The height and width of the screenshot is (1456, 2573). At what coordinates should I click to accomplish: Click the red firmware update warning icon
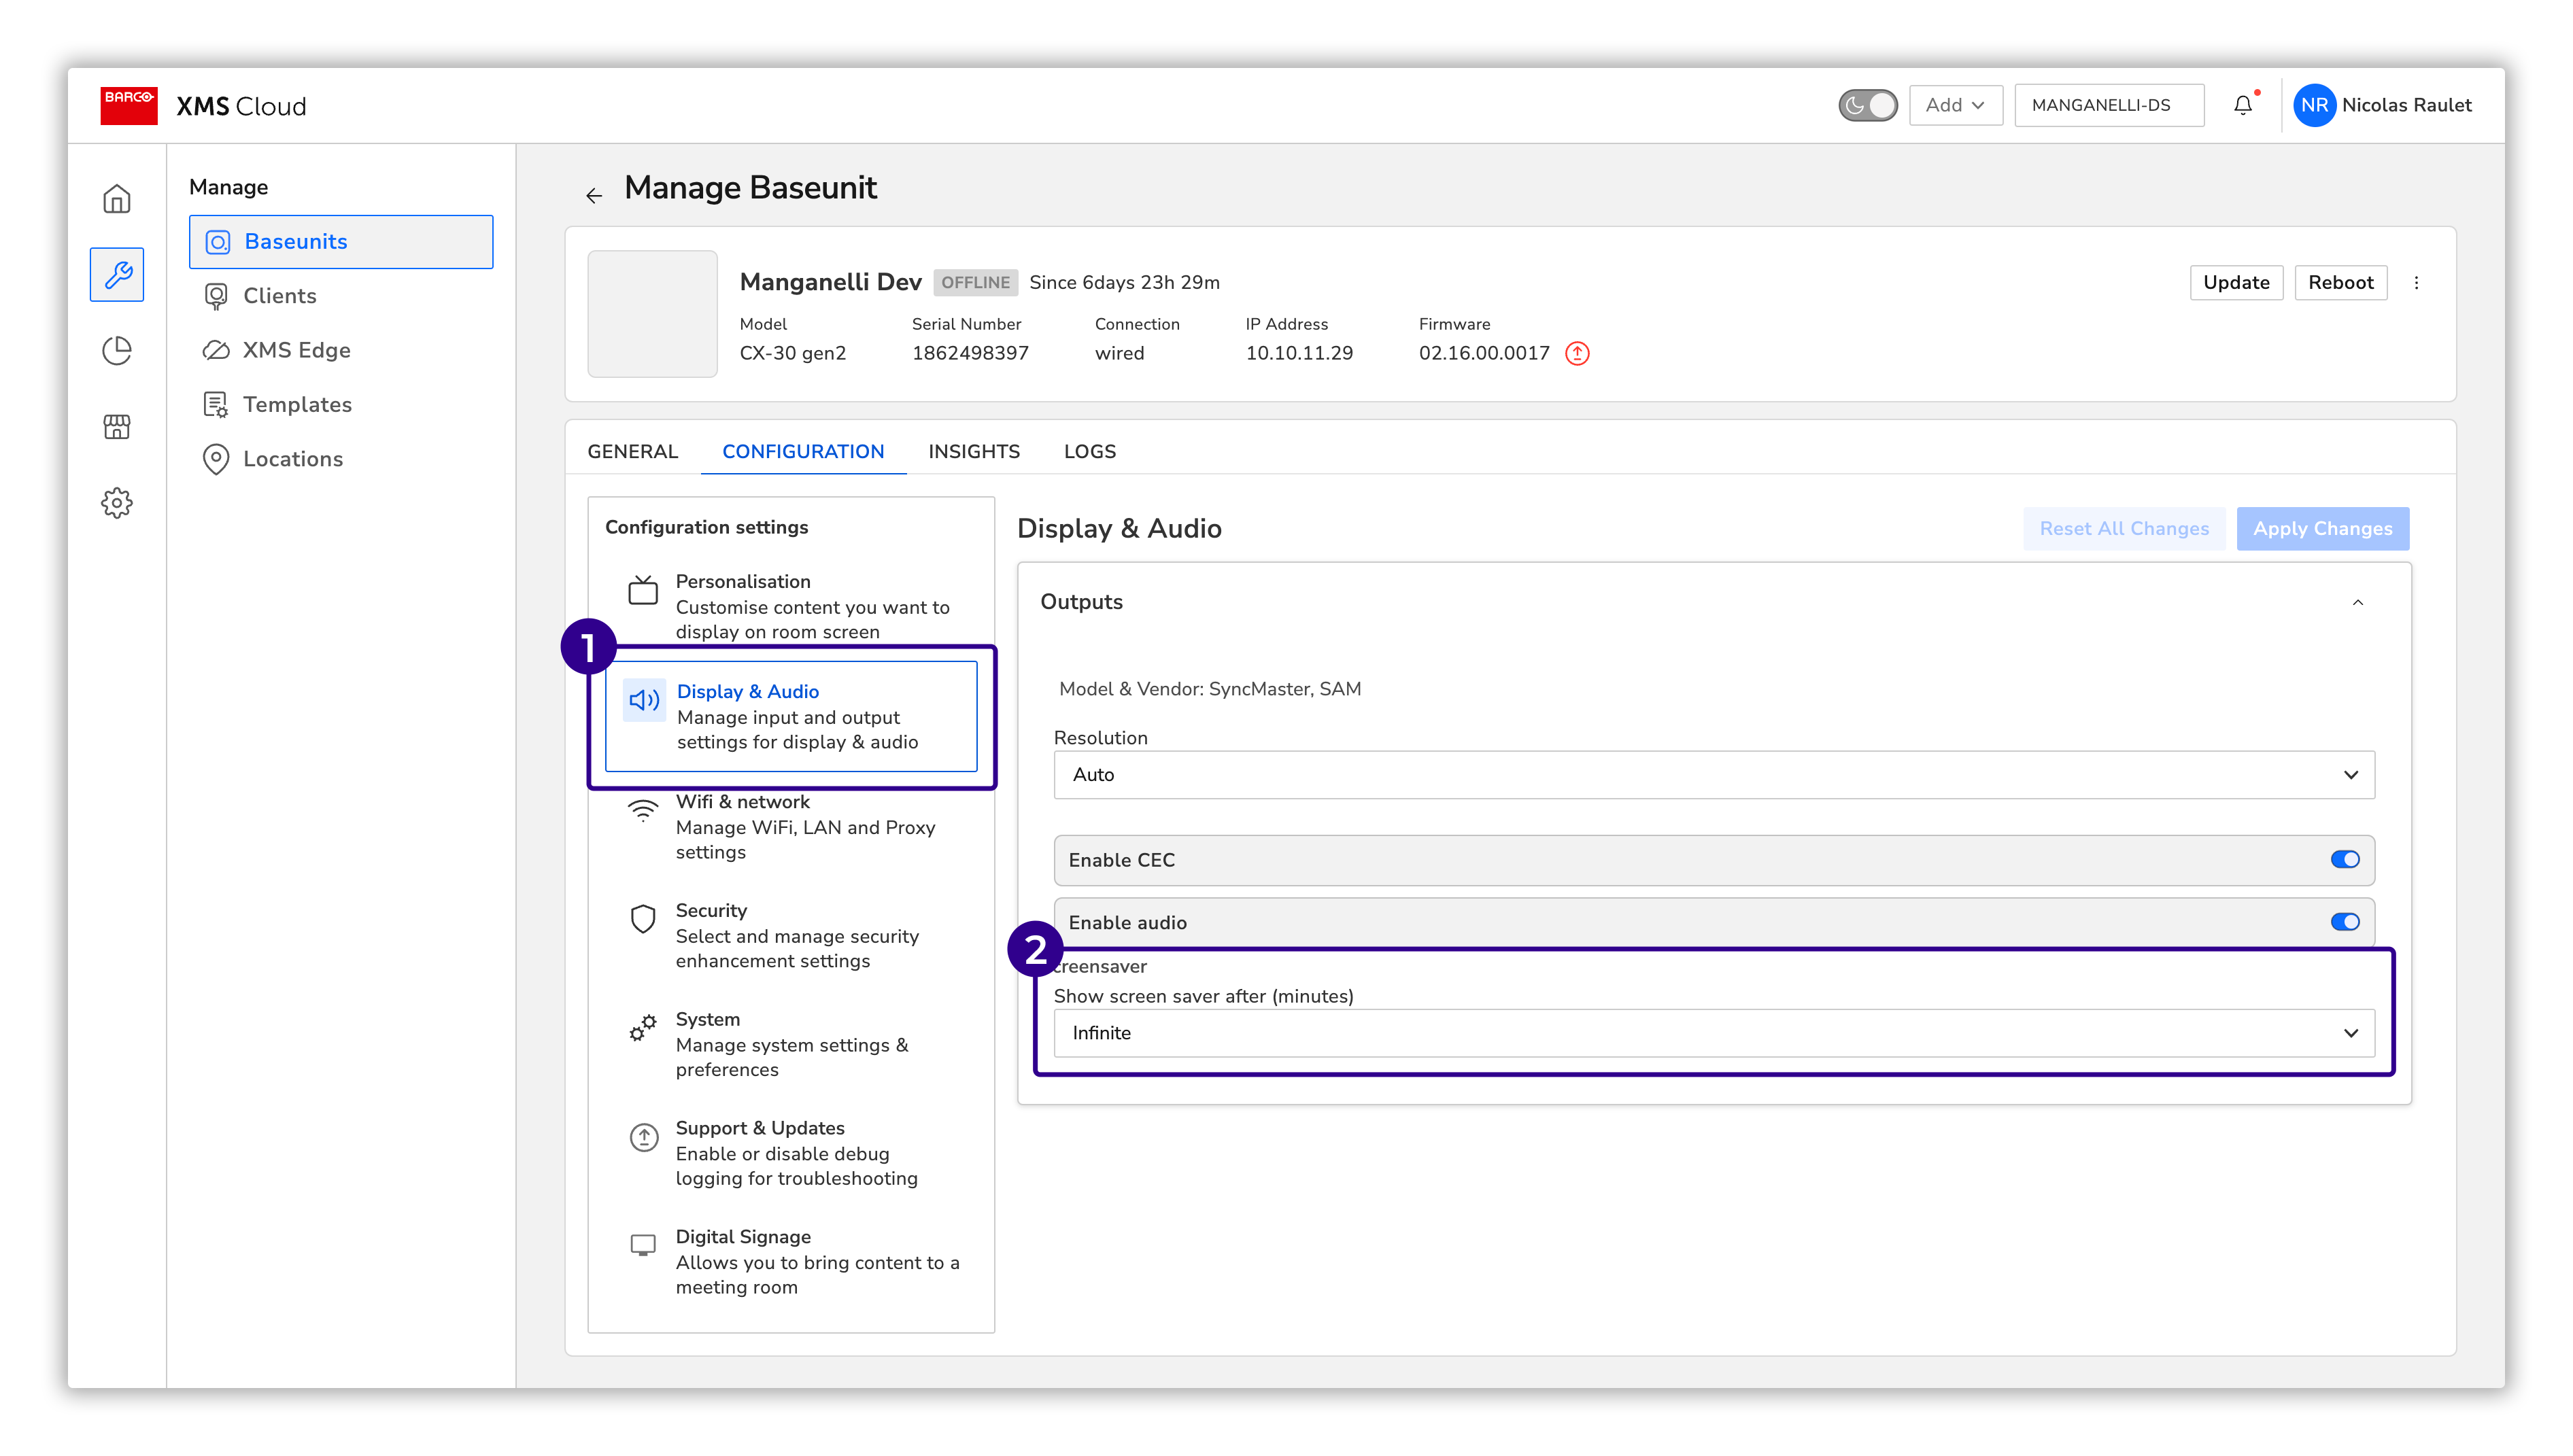pos(1577,353)
